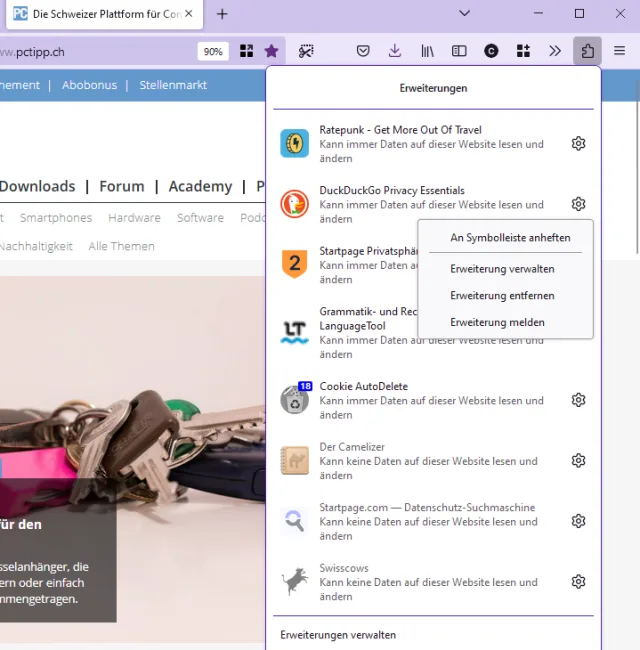Open a new tab with plus button
This screenshot has height=650, width=640.
(x=222, y=14)
